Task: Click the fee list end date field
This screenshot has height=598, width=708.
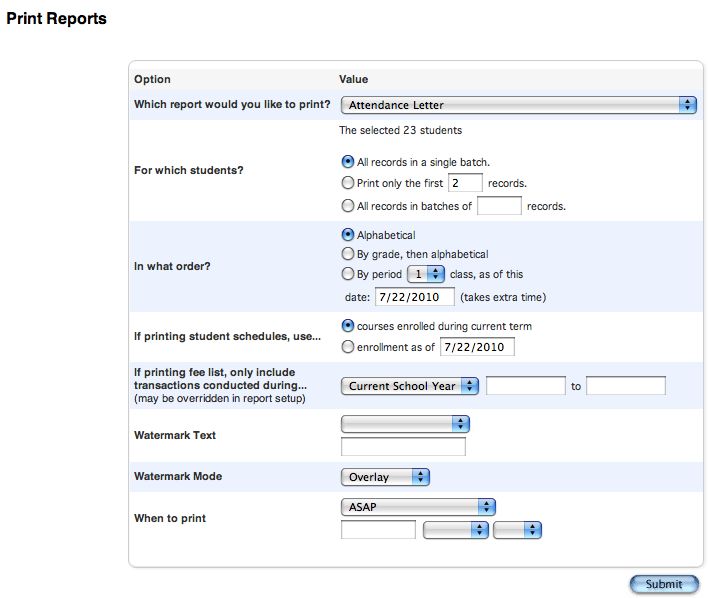Action: pos(626,386)
